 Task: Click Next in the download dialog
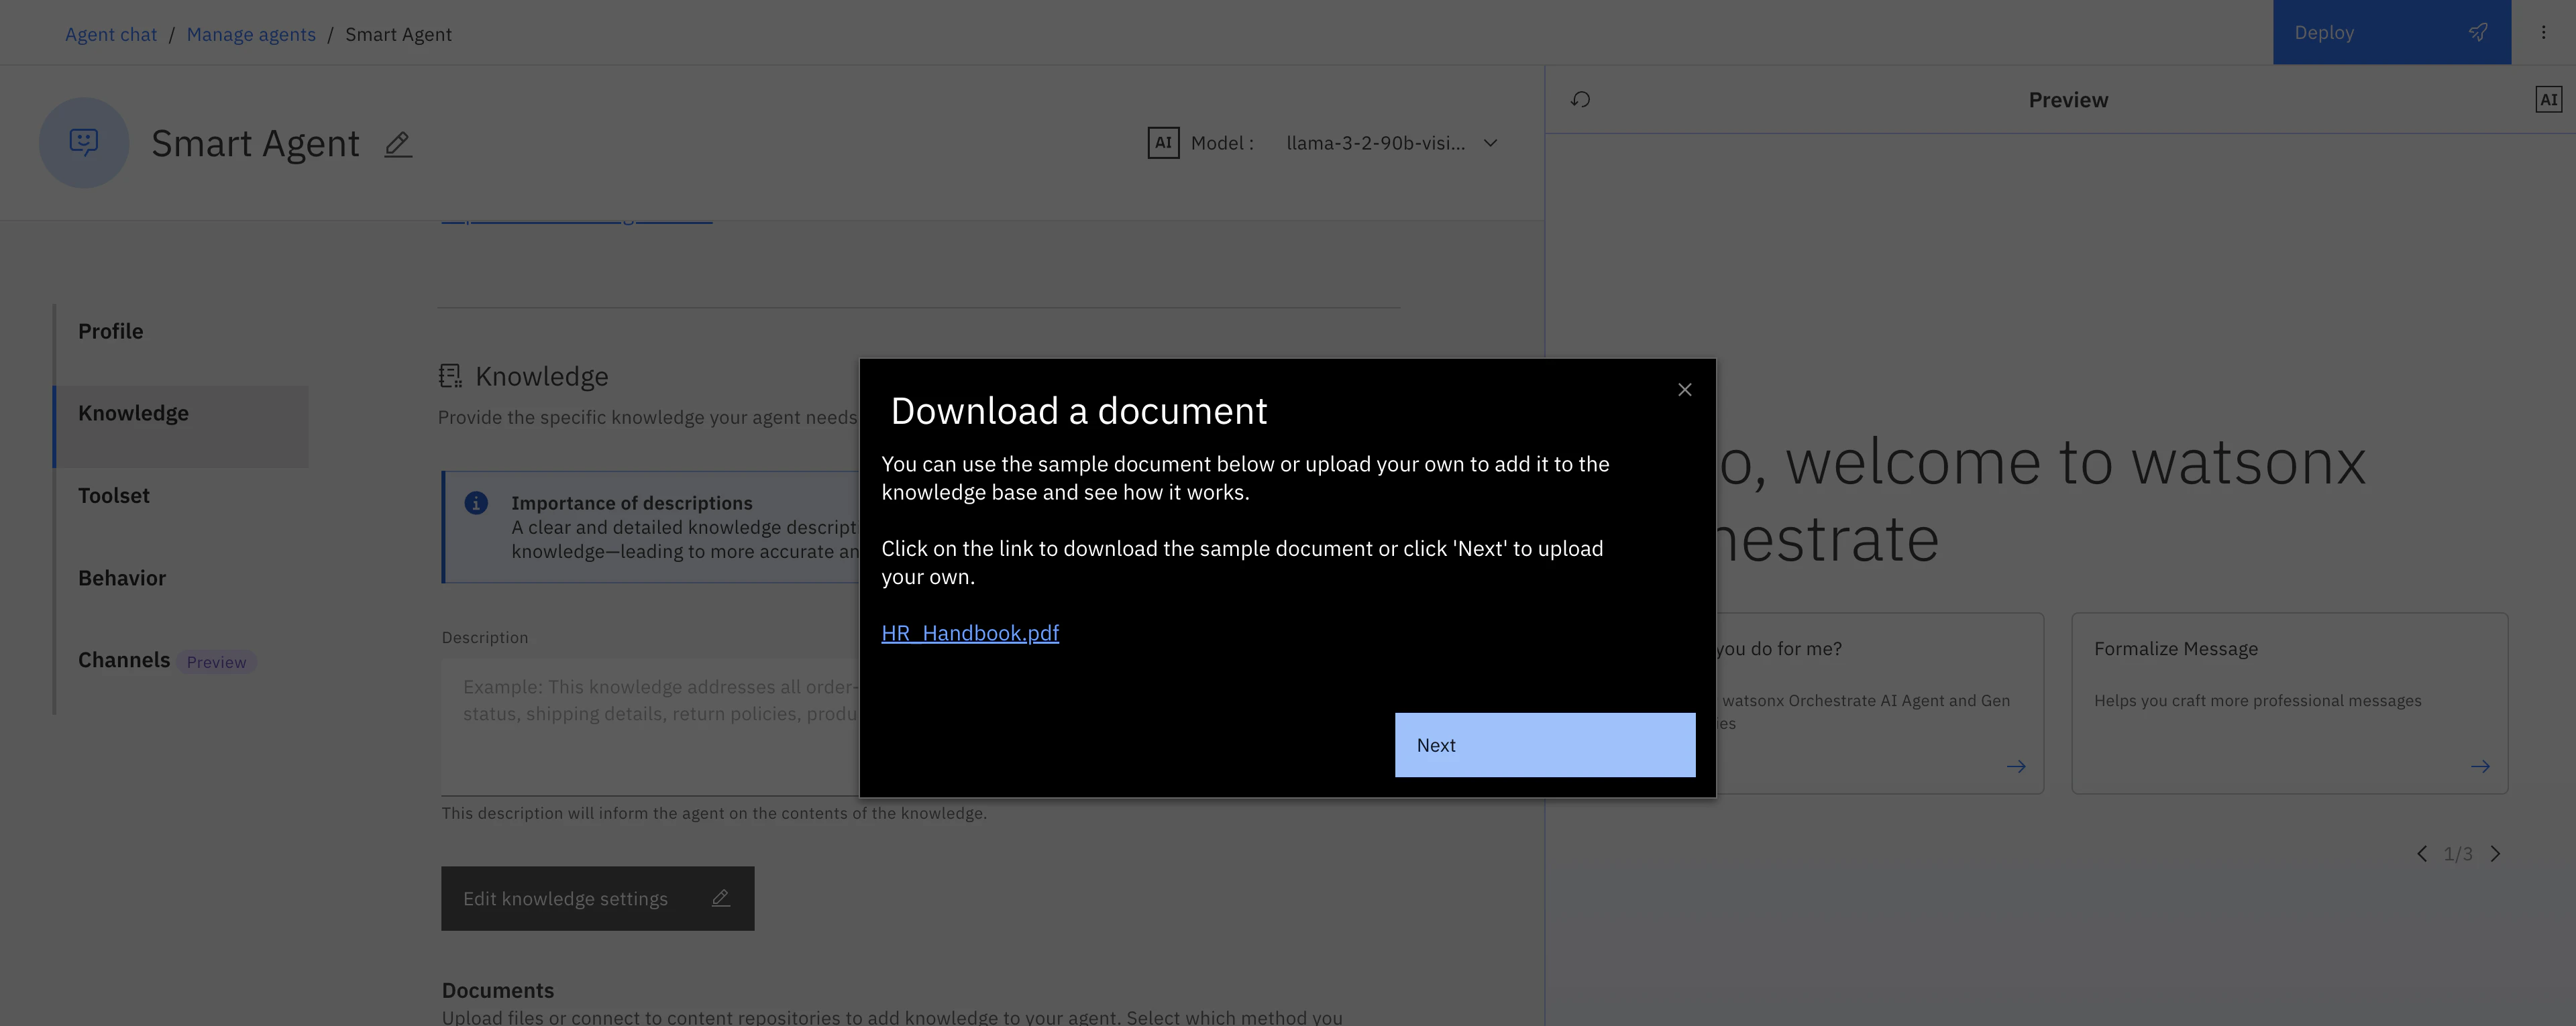coord(1544,745)
